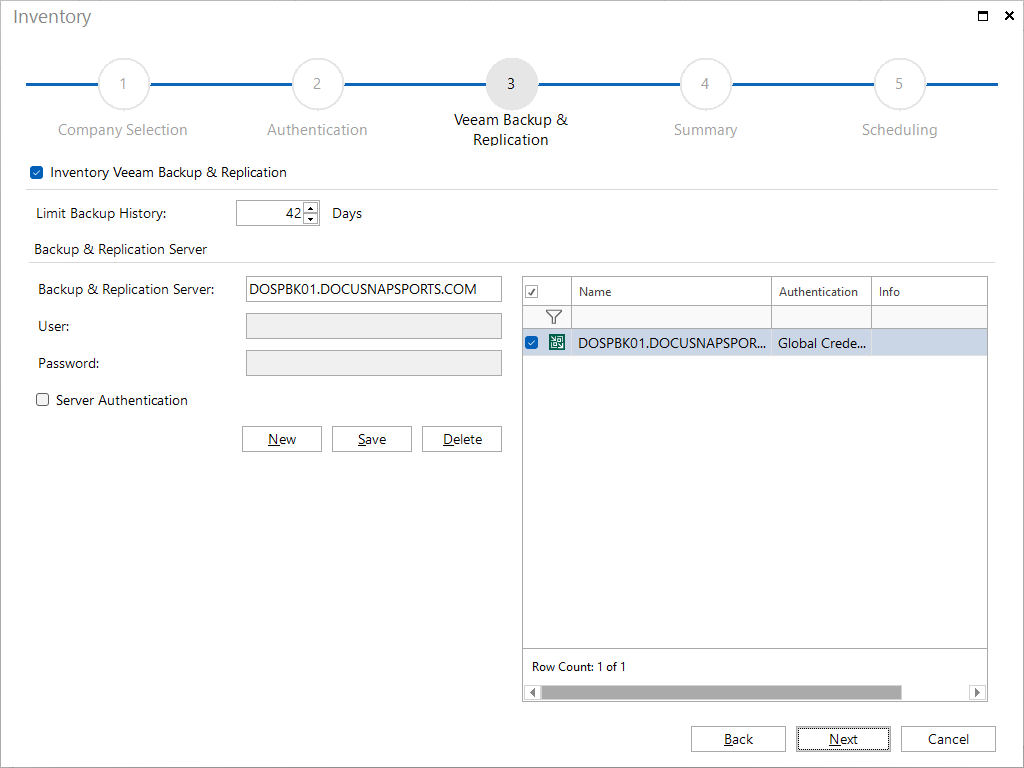Click the Row Count: 1 of 1 text
The image size is (1024, 768).
[579, 666]
